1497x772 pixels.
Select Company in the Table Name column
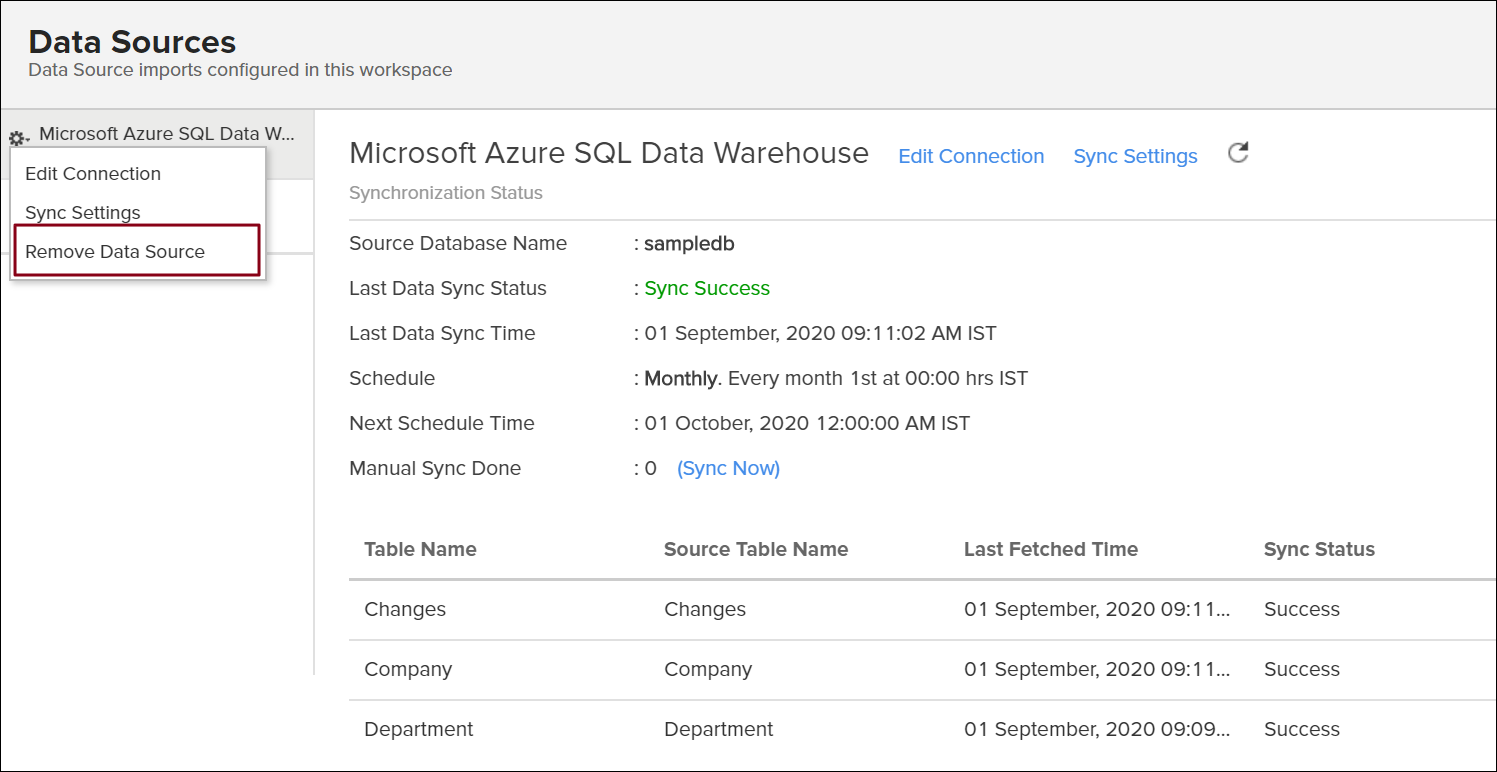408,669
